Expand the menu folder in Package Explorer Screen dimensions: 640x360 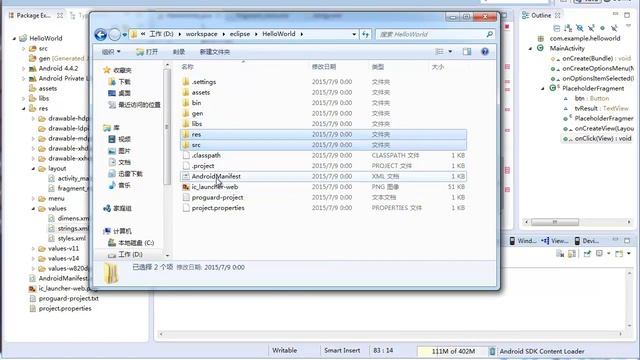click(x=33, y=199)
